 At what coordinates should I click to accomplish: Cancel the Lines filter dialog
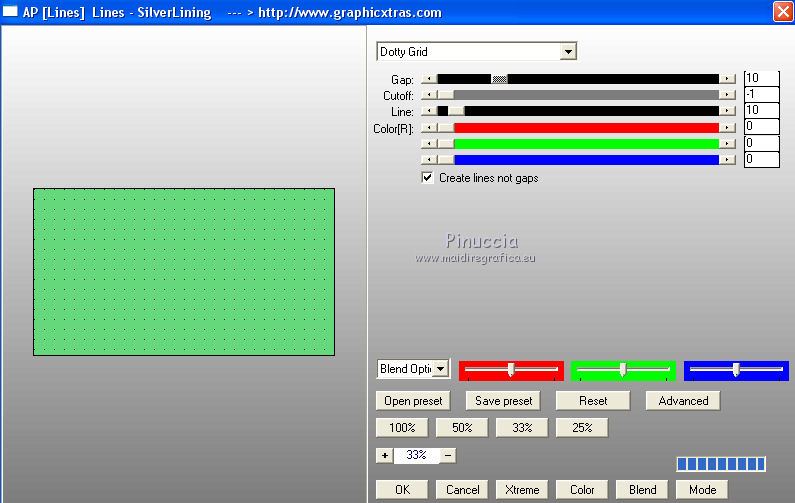[462, 489]
